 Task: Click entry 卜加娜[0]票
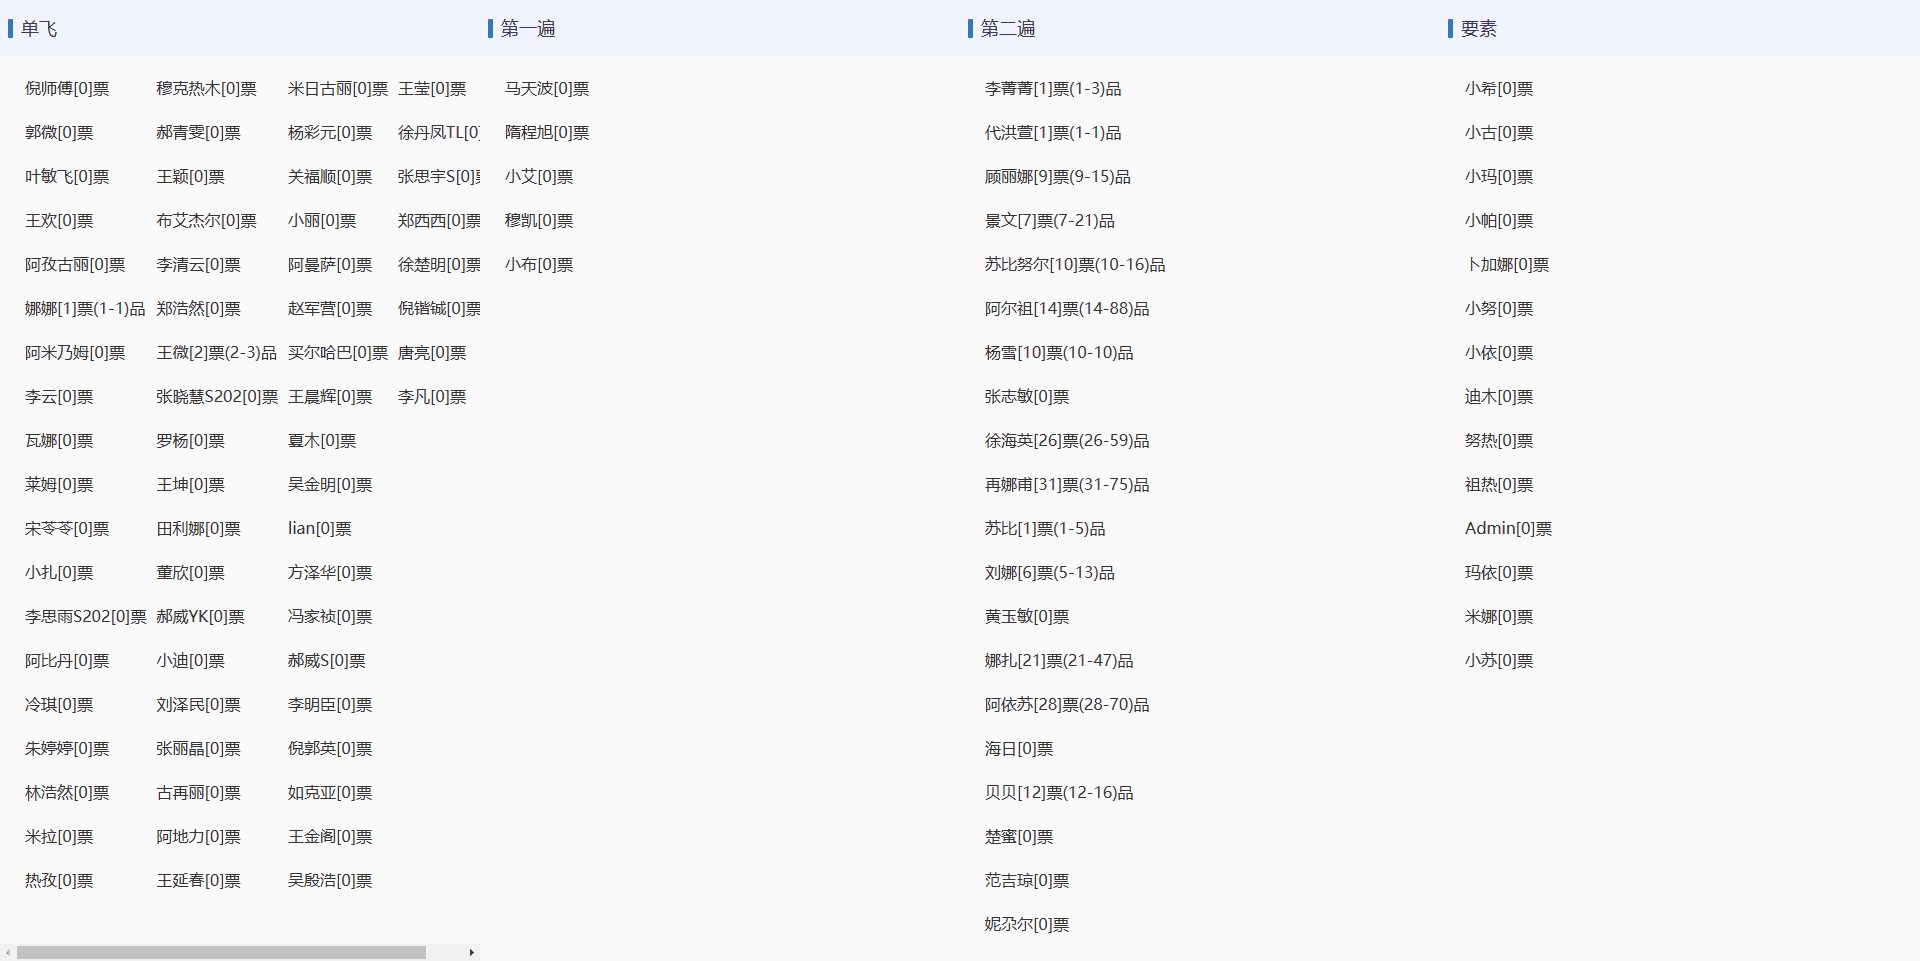coord(1507,265)
